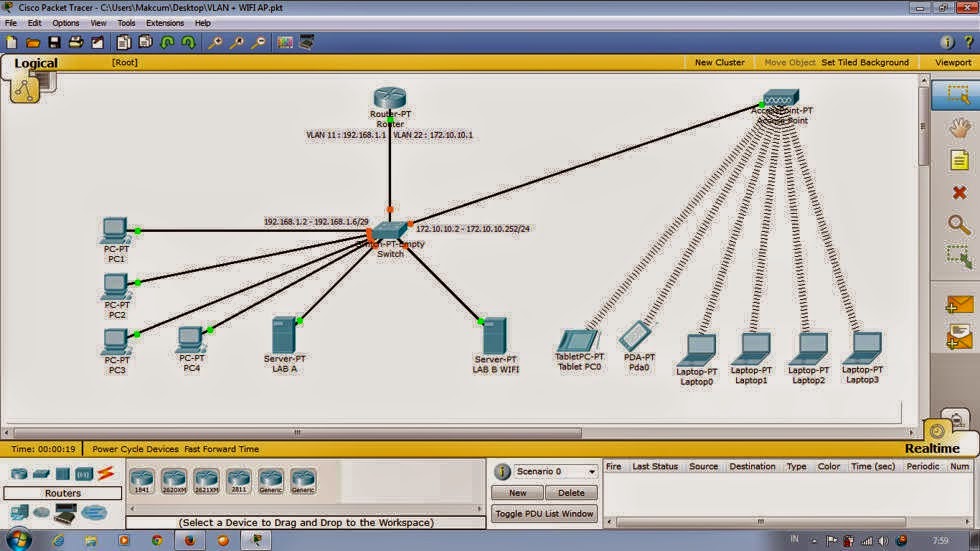Click Set Tiled Background button

pos(865,62)
